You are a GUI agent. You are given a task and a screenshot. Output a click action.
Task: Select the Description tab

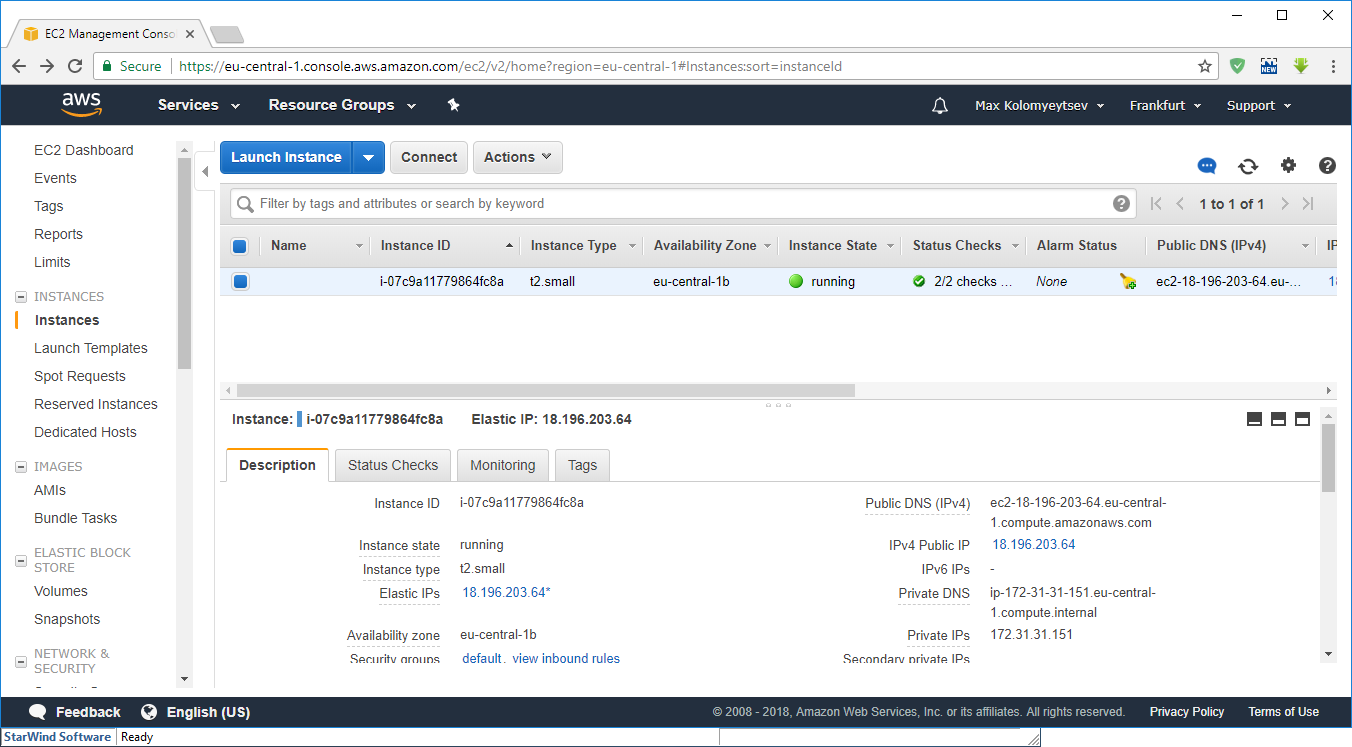click(x=277, y=465)
